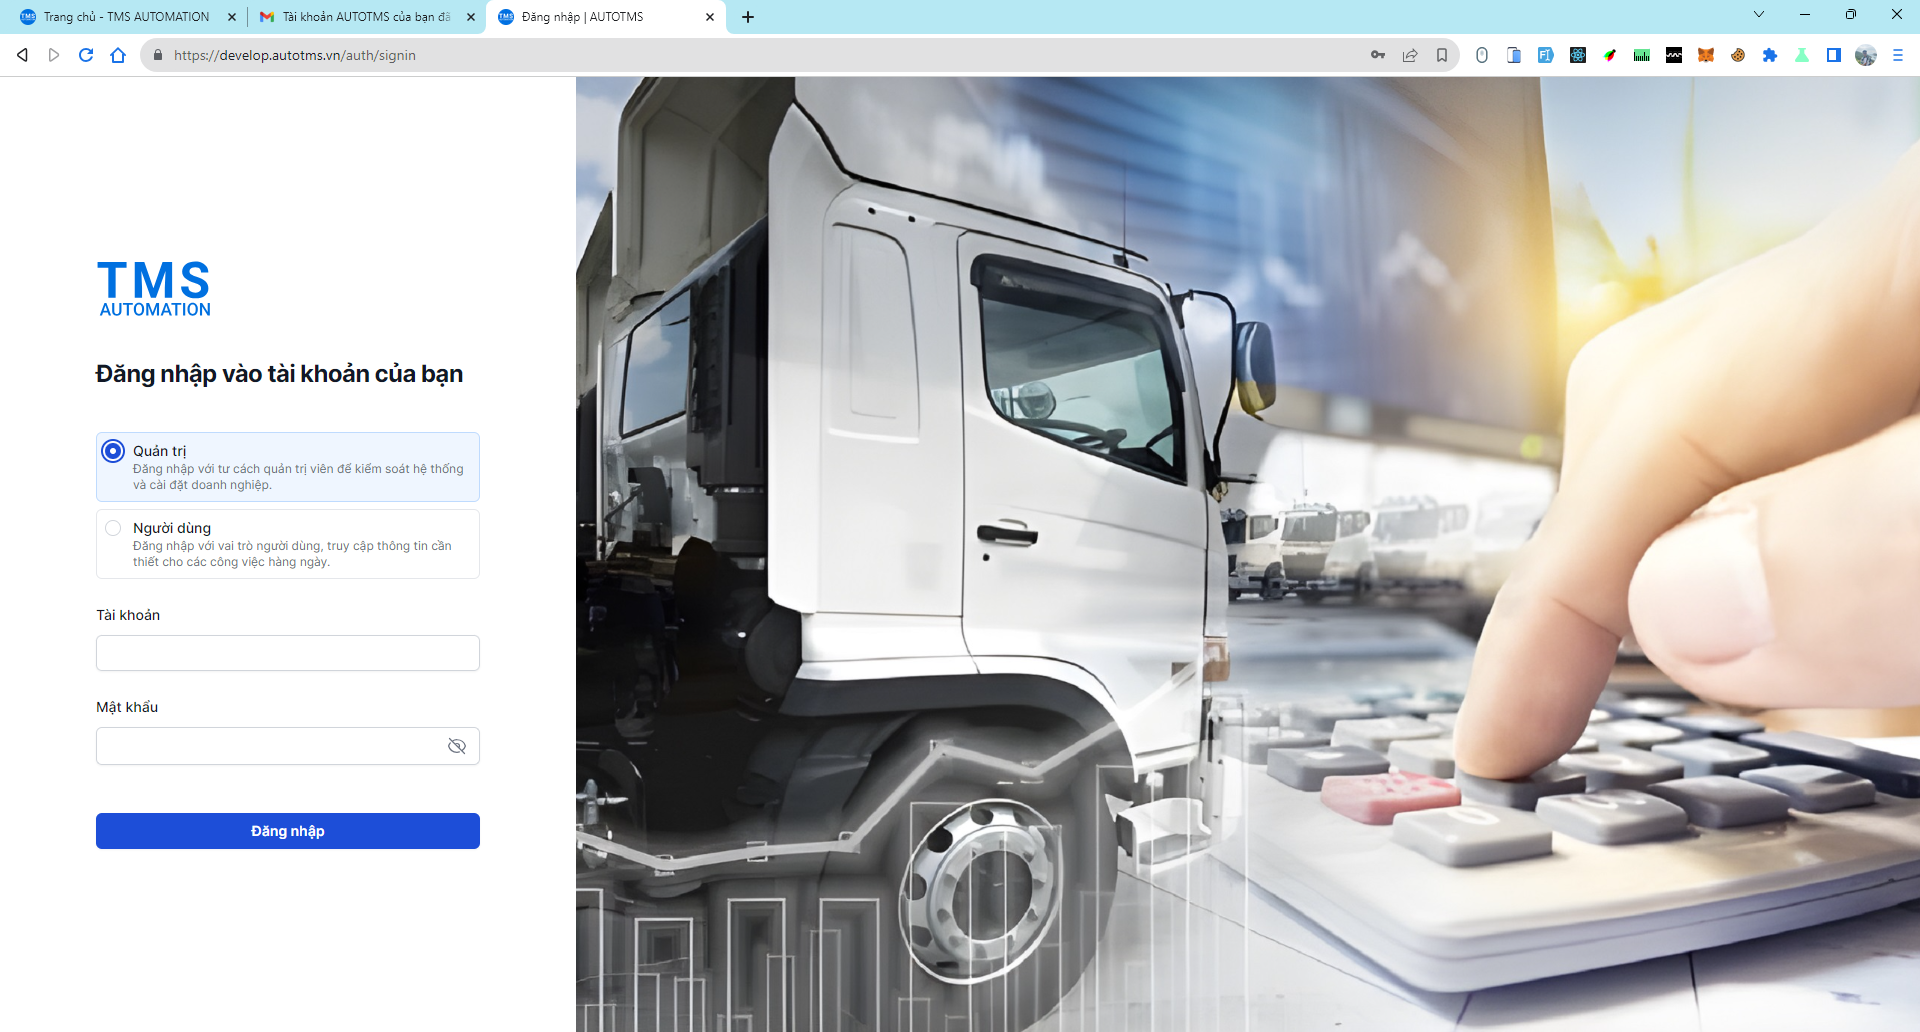This screenshot has height=1032, width=1920.
Task: Toggle password visibility eye icon
Action: [x=457, y=746]
